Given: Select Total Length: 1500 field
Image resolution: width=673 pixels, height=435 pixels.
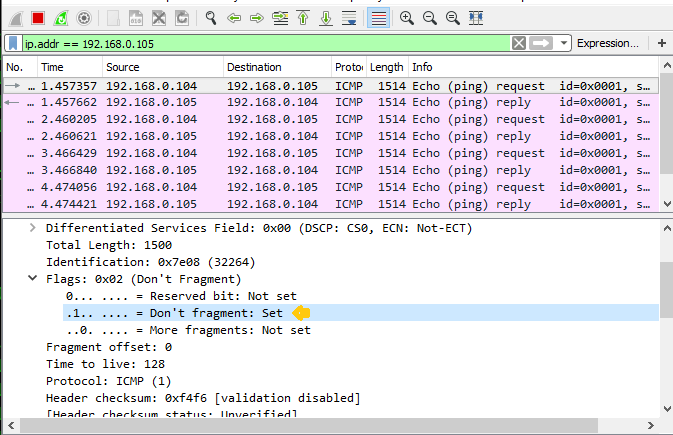Looking at the screenshot, I should pos(109,245).
